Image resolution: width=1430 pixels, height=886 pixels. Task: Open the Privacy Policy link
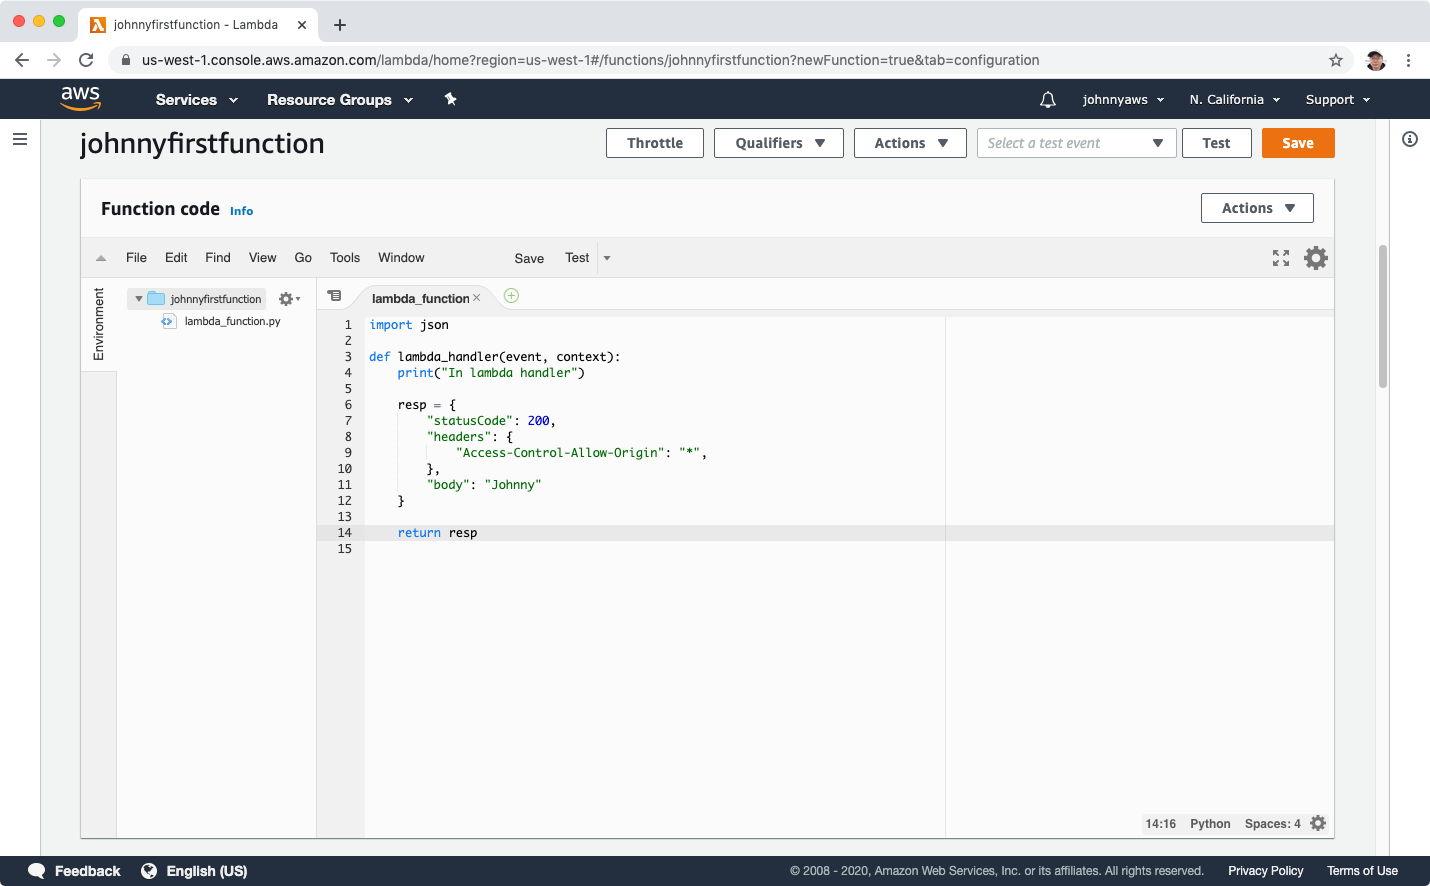pyautogui.click(x=1265, y=871)
